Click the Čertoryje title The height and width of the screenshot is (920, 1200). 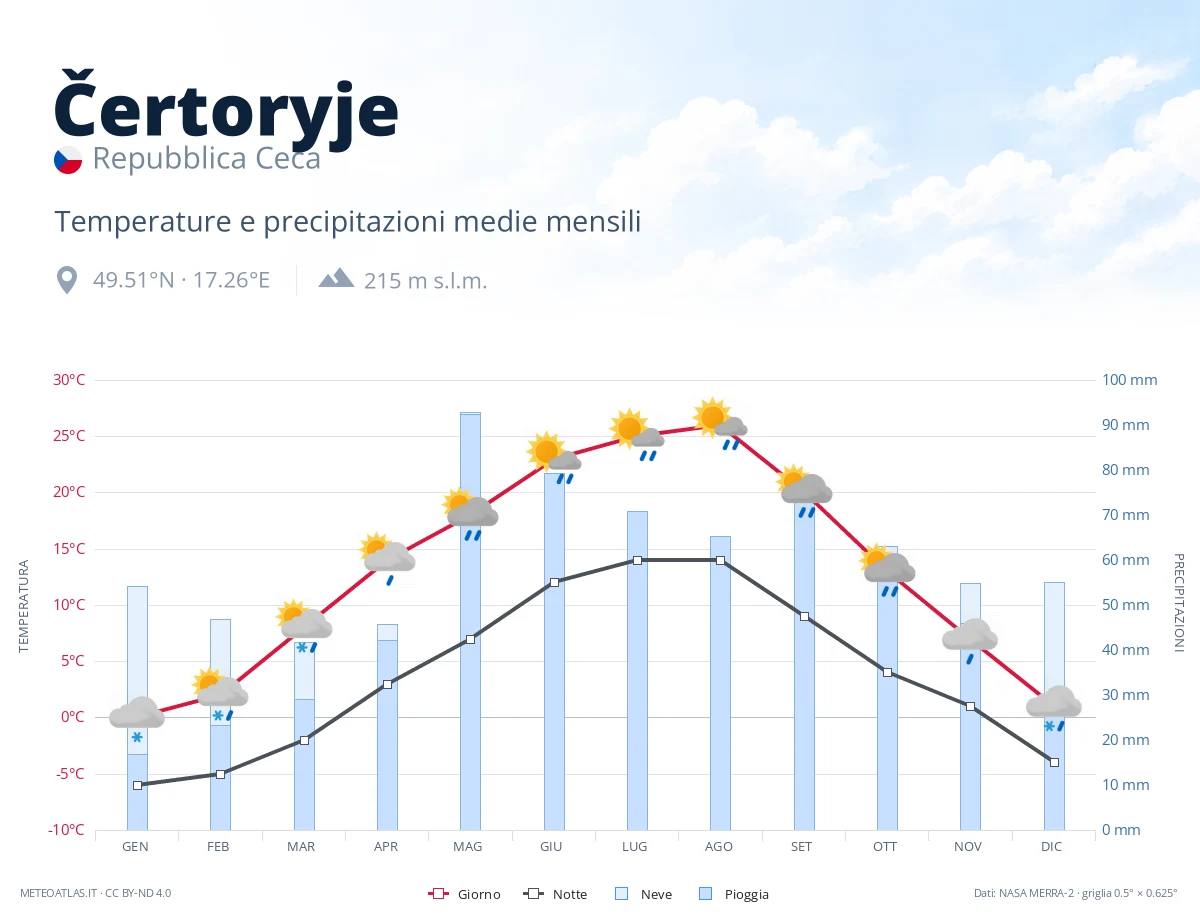(x=226, y=110)
